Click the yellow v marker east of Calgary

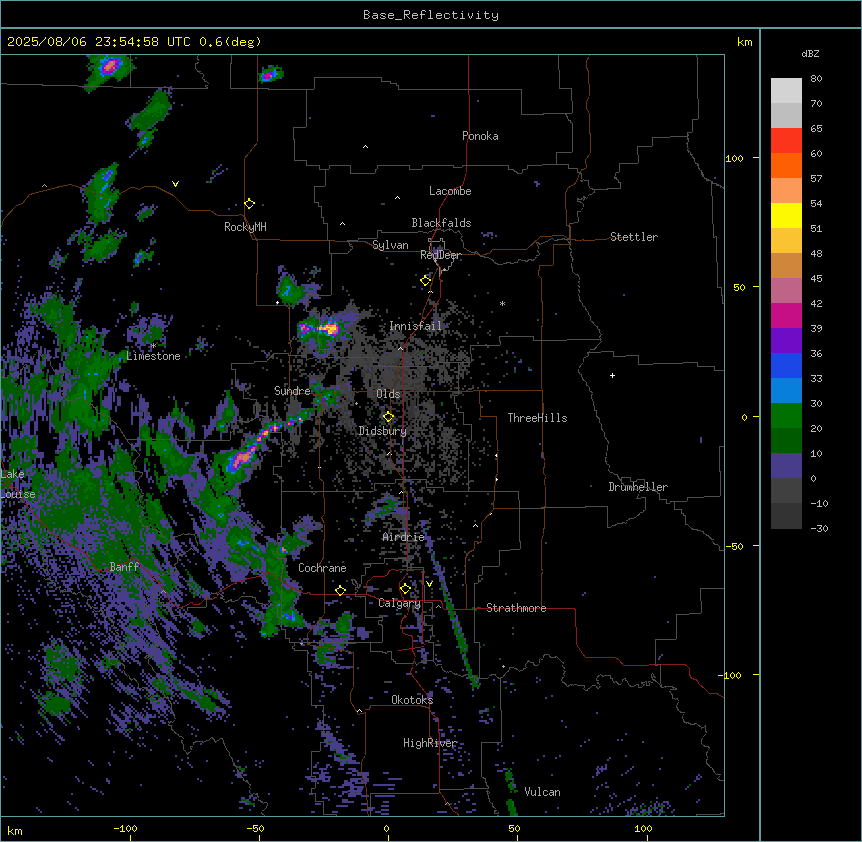point(429,584)
